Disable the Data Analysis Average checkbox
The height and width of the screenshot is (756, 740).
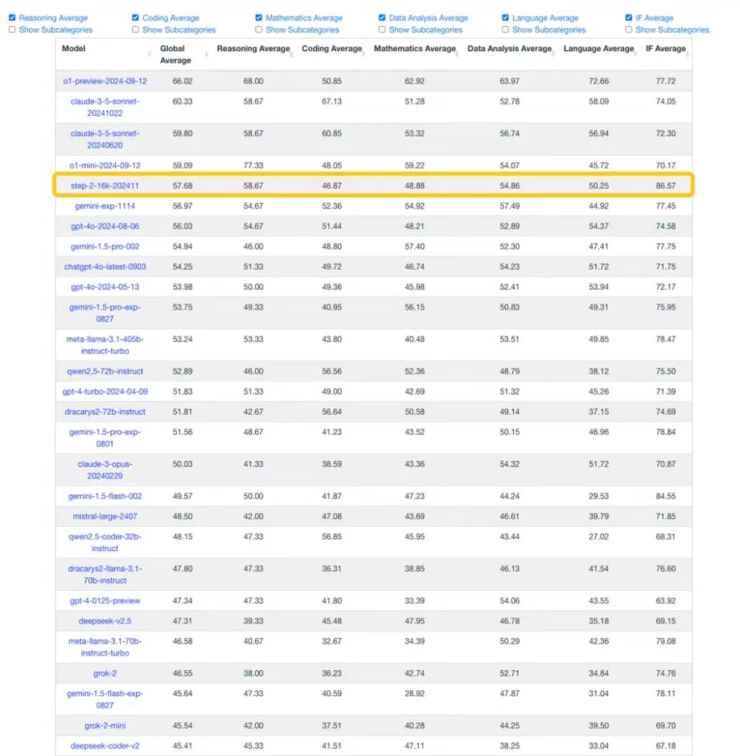(382, 18)
